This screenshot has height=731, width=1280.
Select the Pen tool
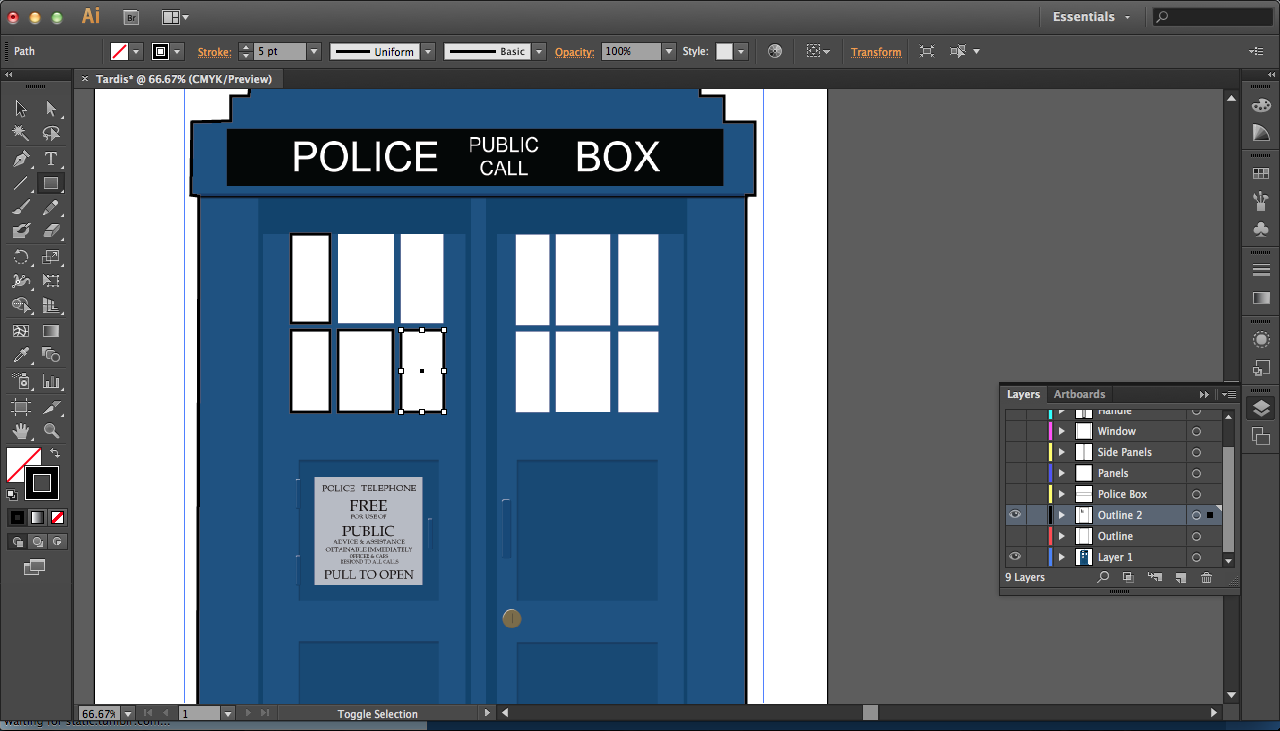click(21, 158)
